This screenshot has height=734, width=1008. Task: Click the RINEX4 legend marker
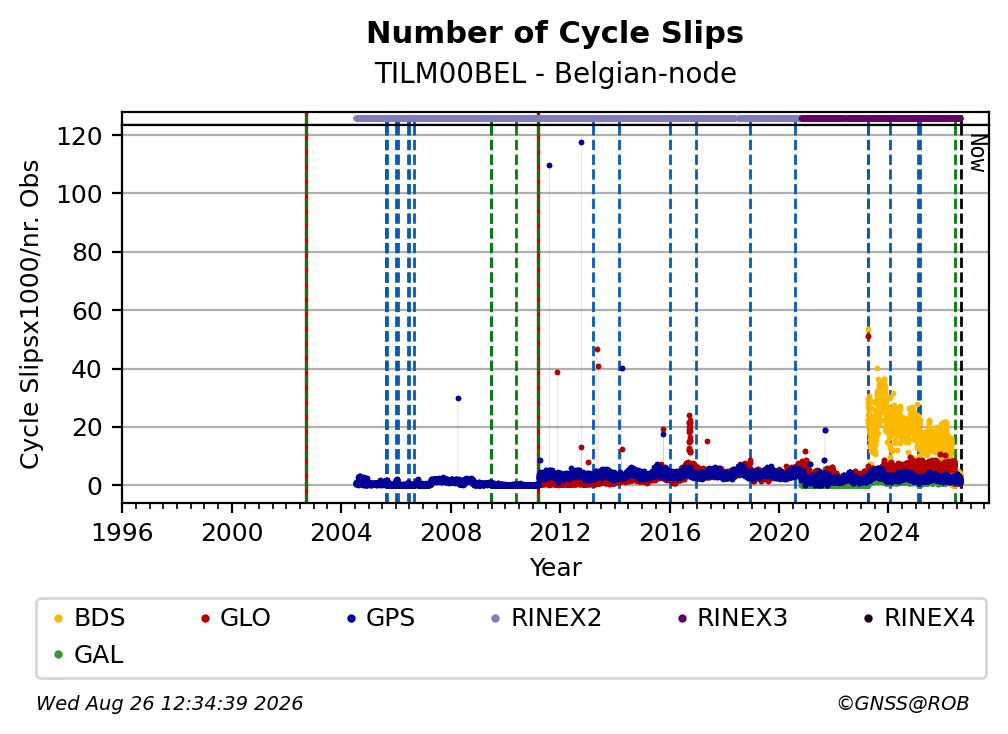click(868, 618)
